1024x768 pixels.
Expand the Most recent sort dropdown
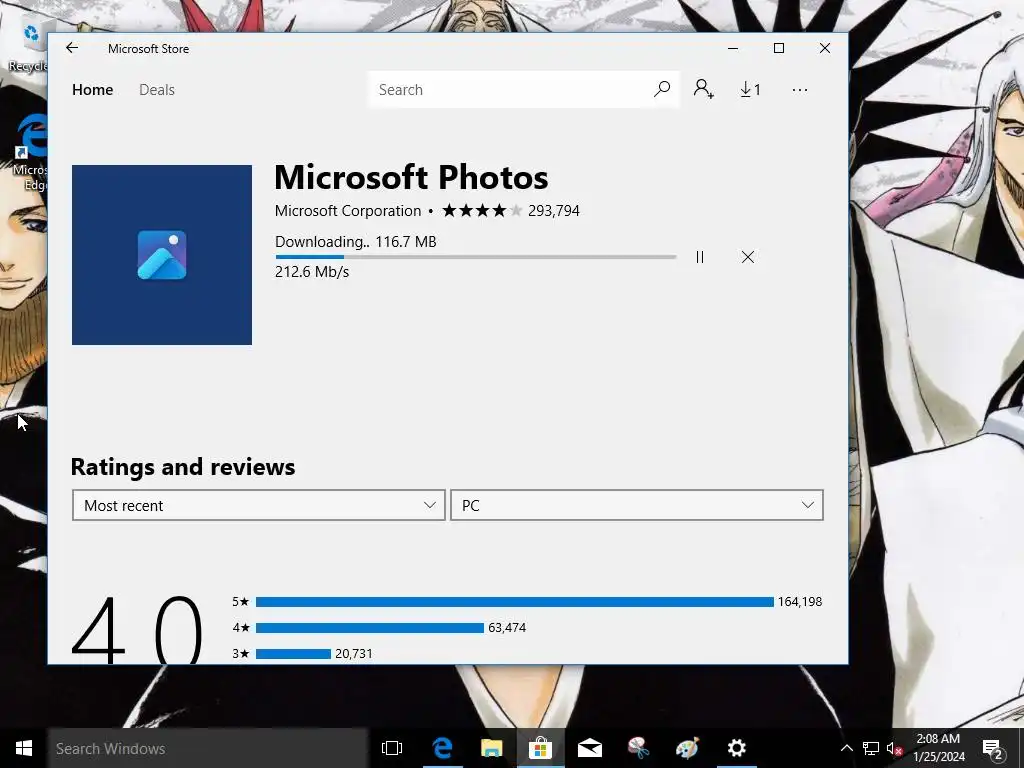[x=259, y=505]
